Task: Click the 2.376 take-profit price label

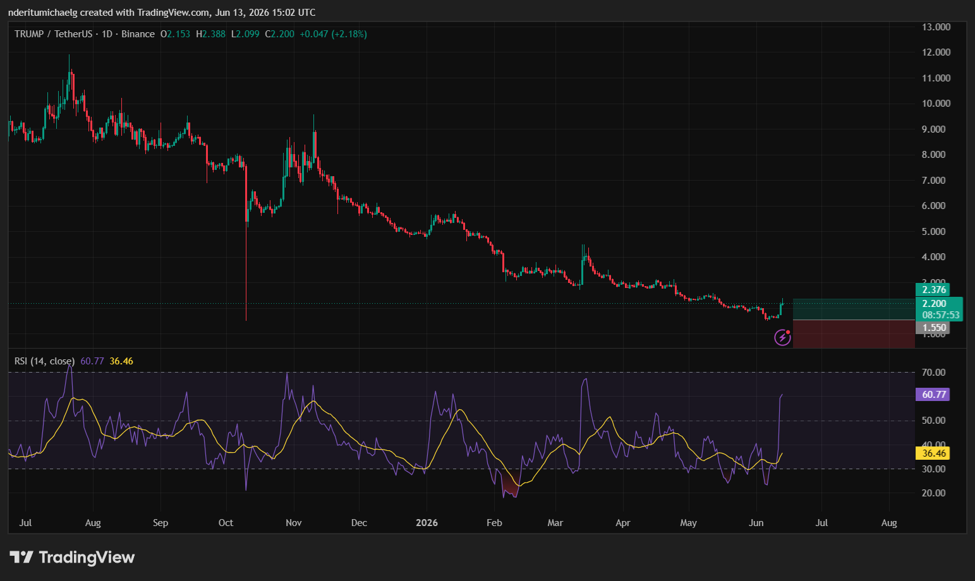Action: click(933, 289)
